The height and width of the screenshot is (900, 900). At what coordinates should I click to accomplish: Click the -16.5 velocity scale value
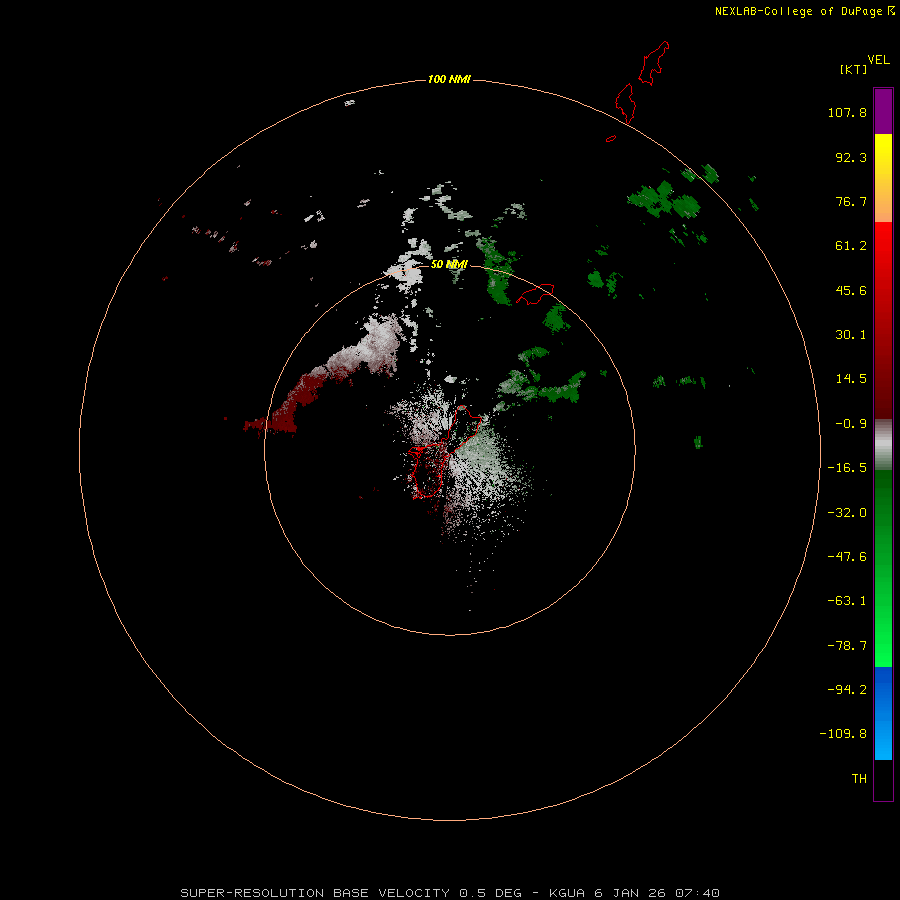847,468
